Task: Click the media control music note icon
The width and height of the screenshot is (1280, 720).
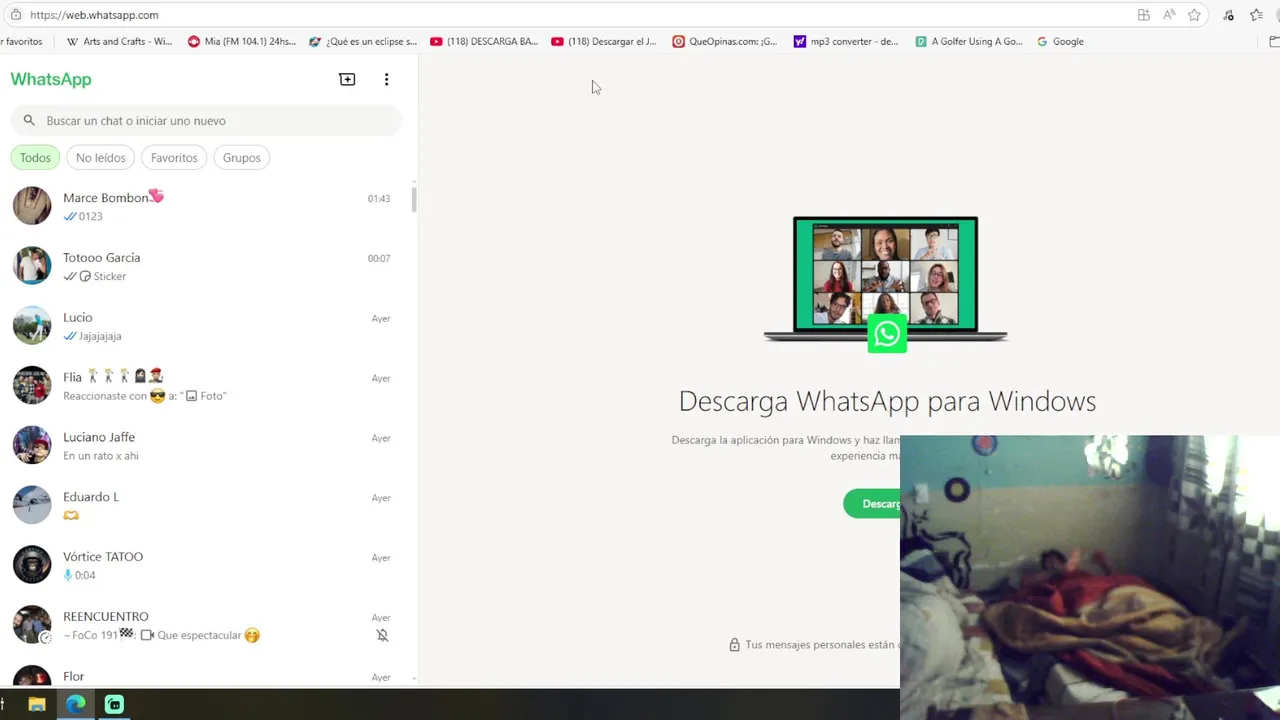Action: click(x=1229, y=15)
